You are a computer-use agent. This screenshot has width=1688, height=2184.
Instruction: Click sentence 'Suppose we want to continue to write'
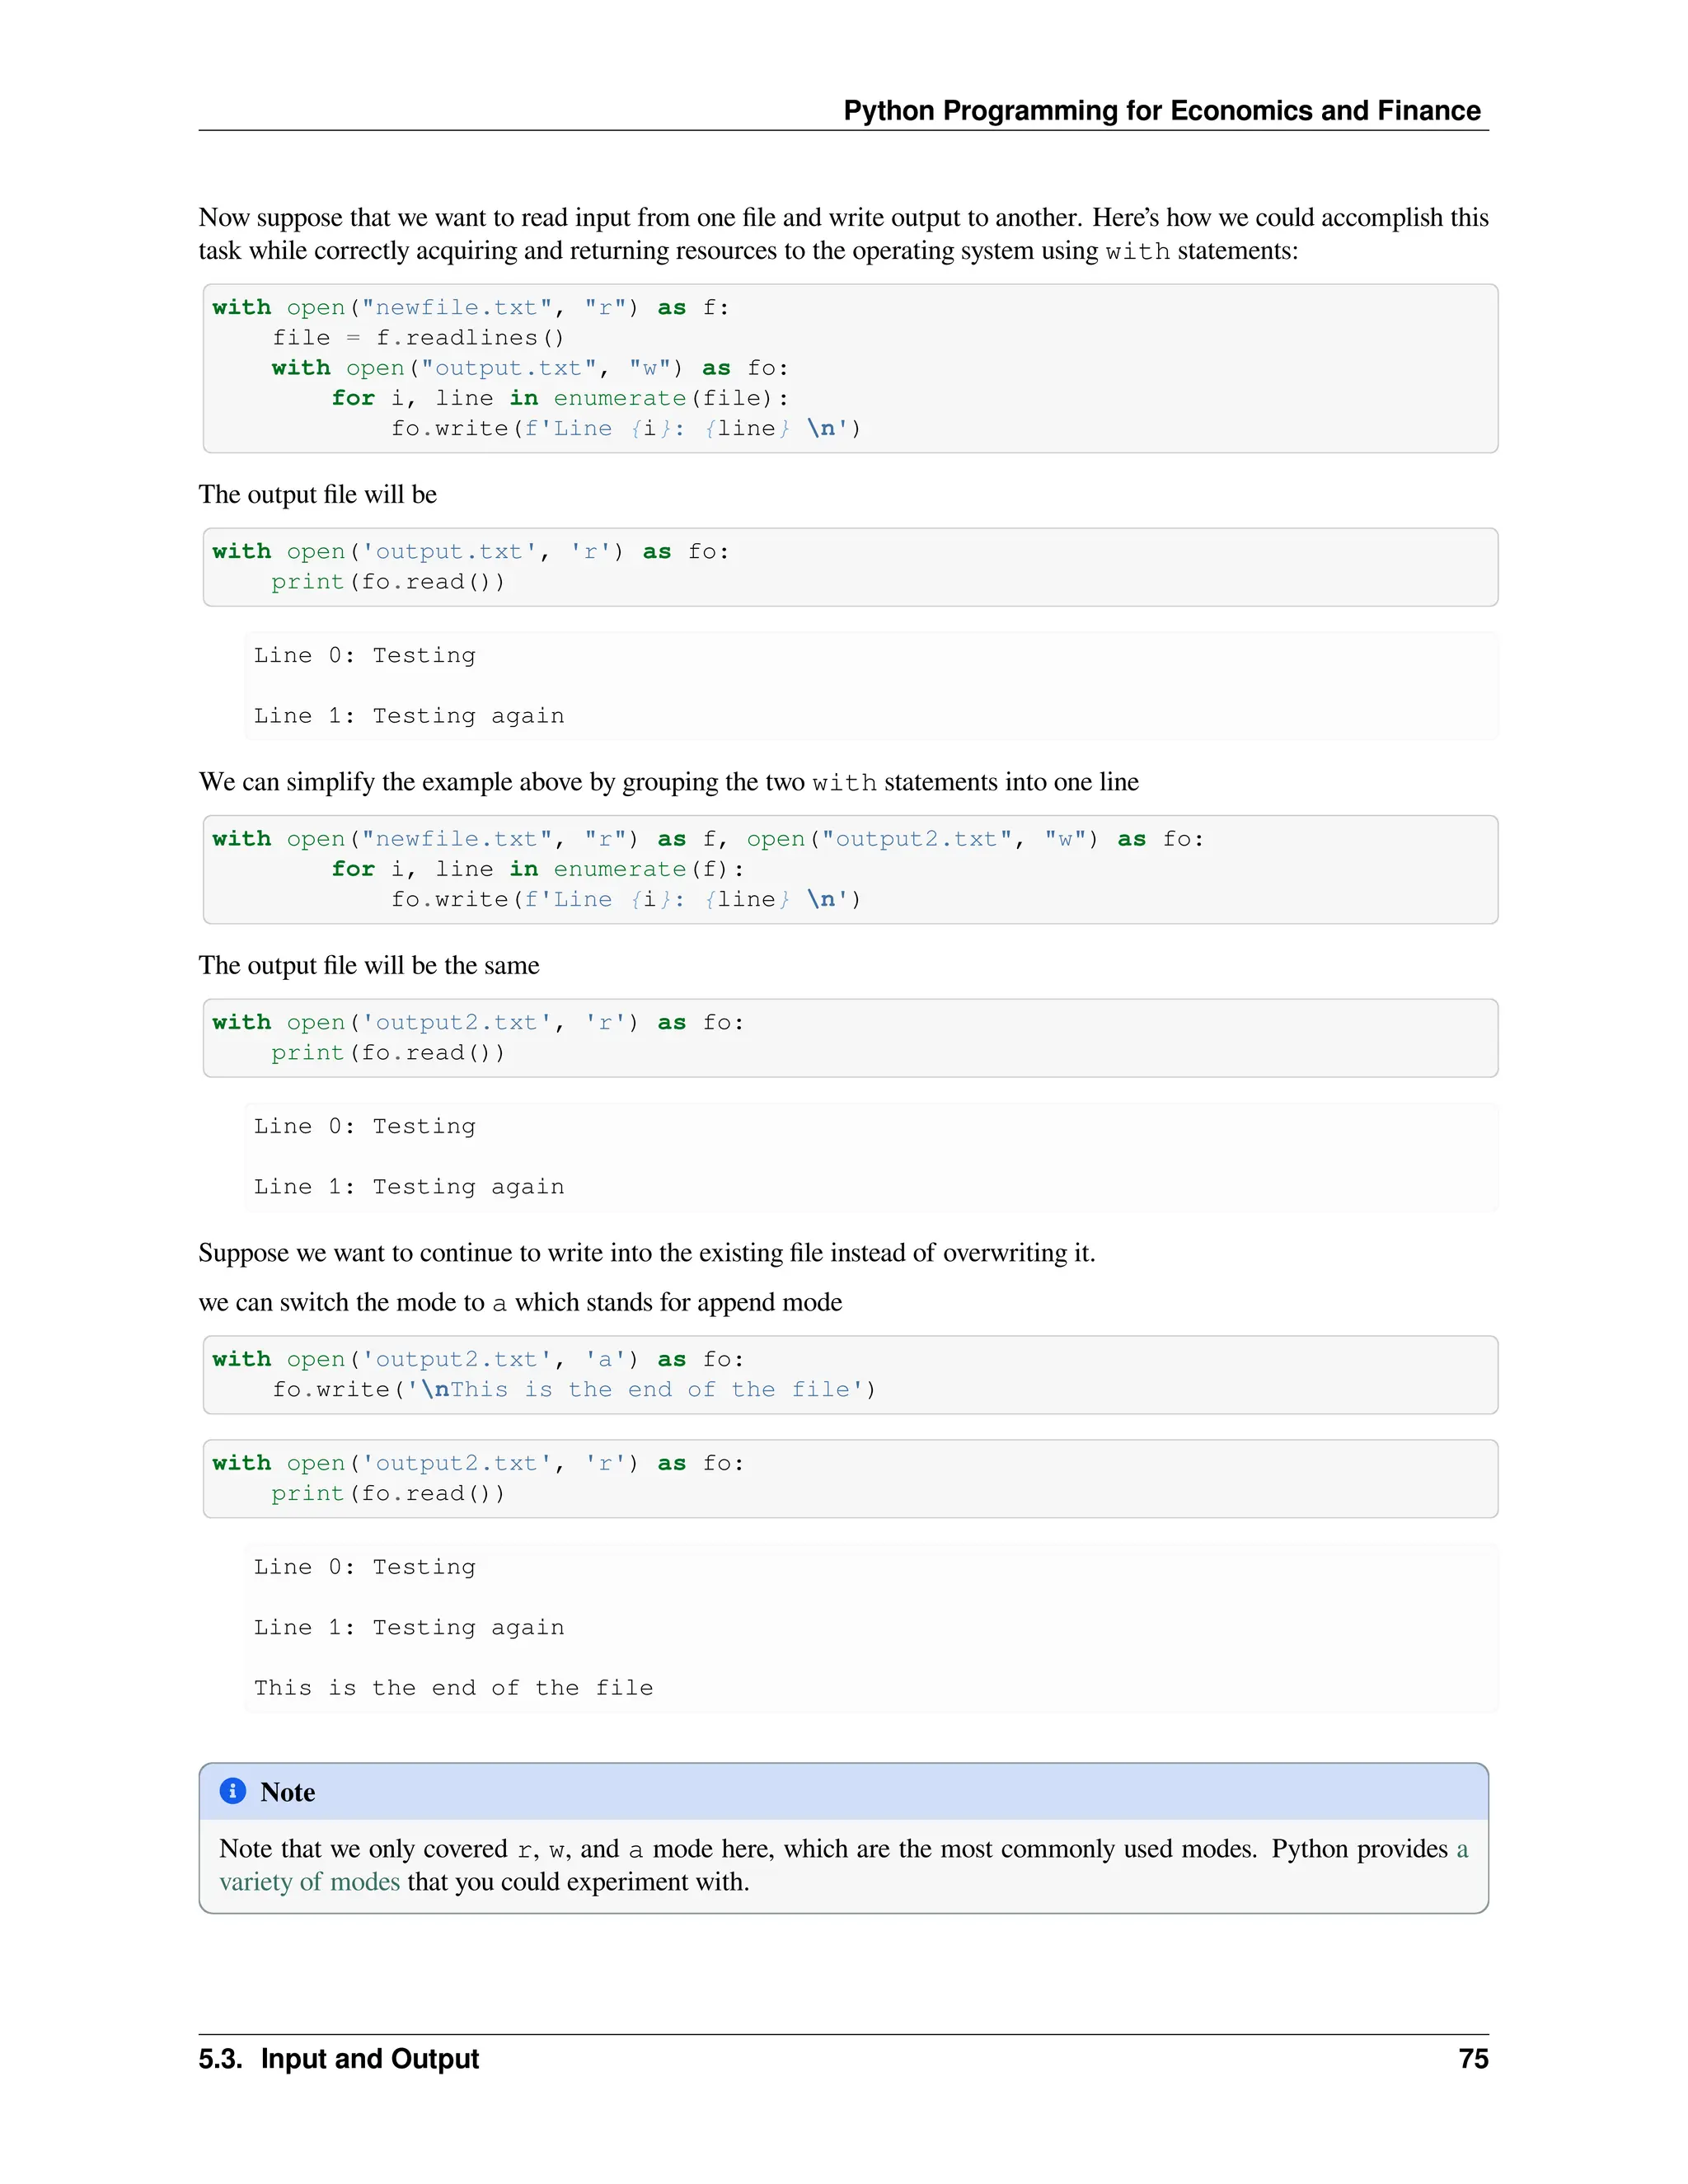(x=647, y=1253)
